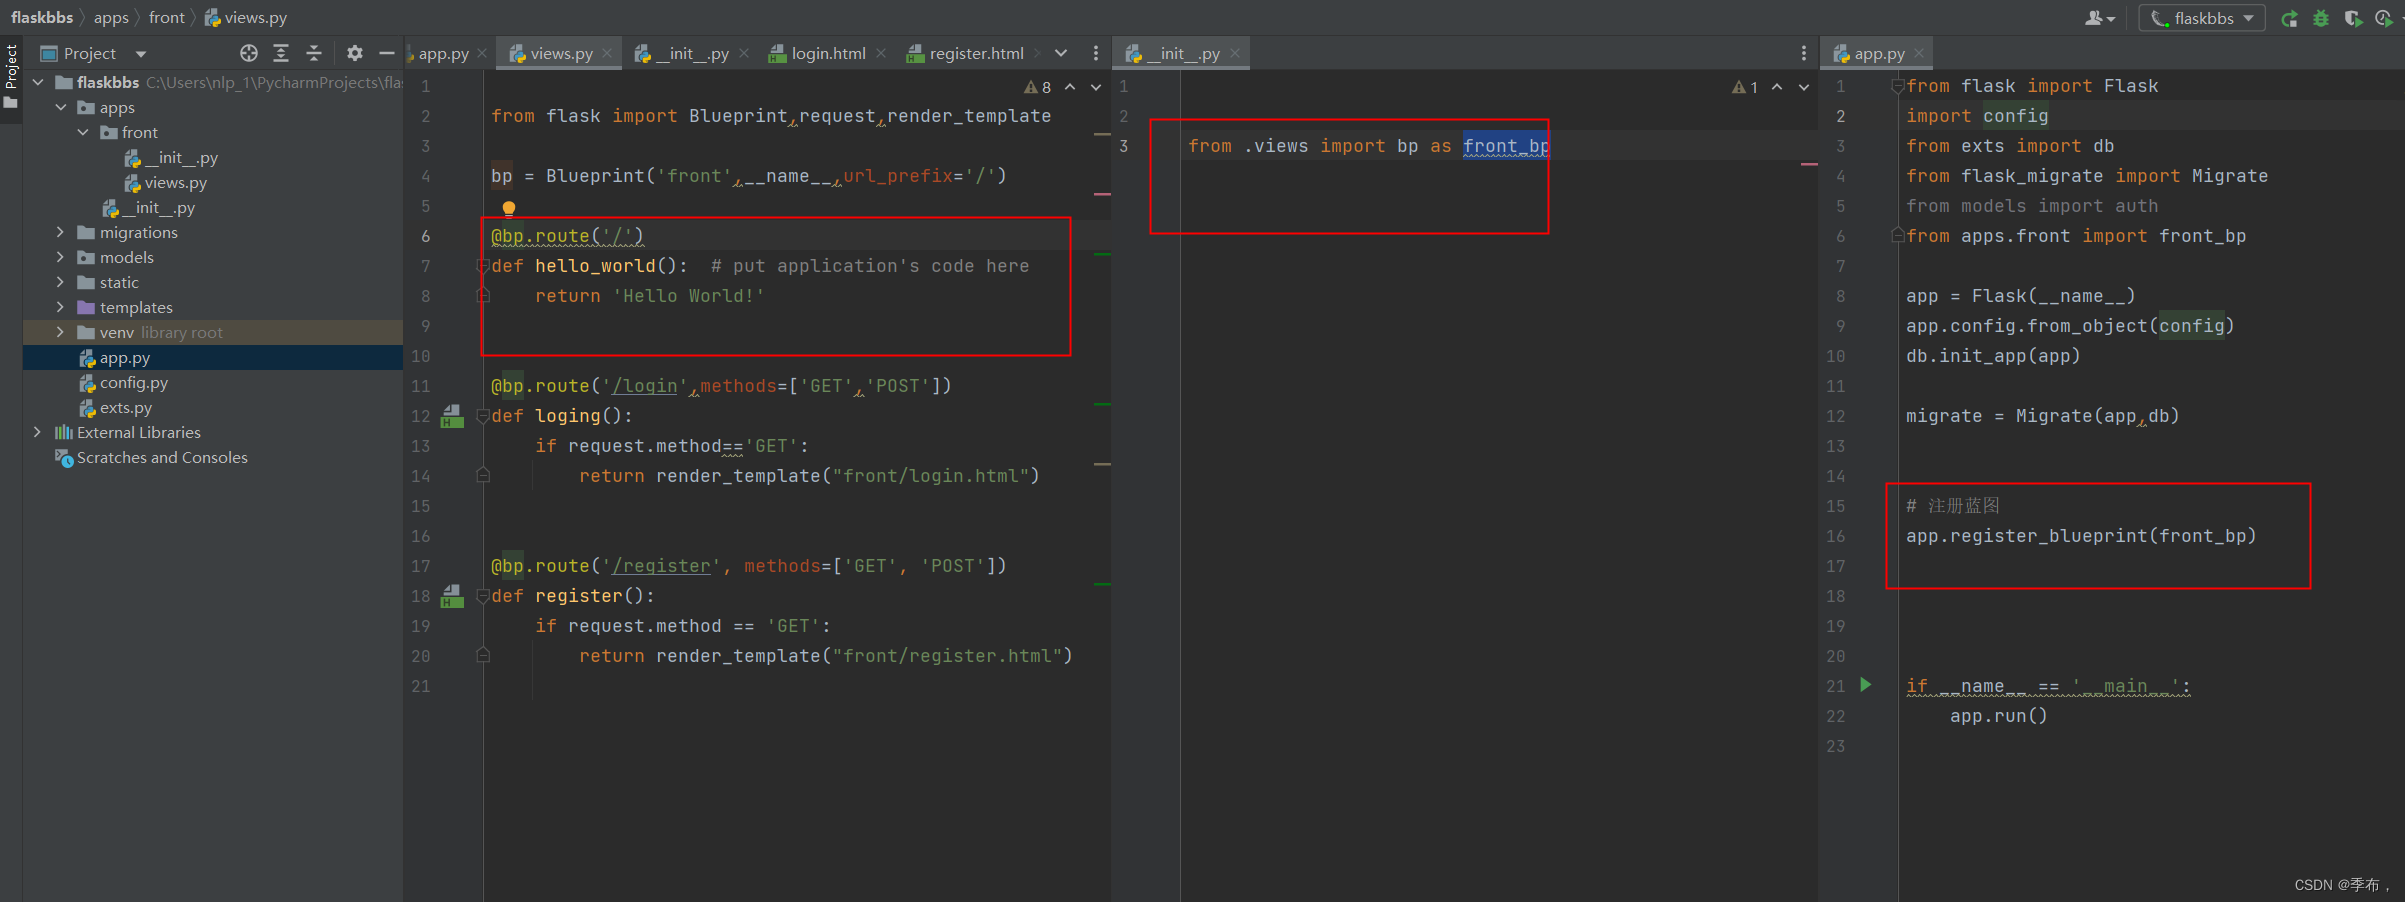Toggle fold on def loging line

tap(482, 416)
